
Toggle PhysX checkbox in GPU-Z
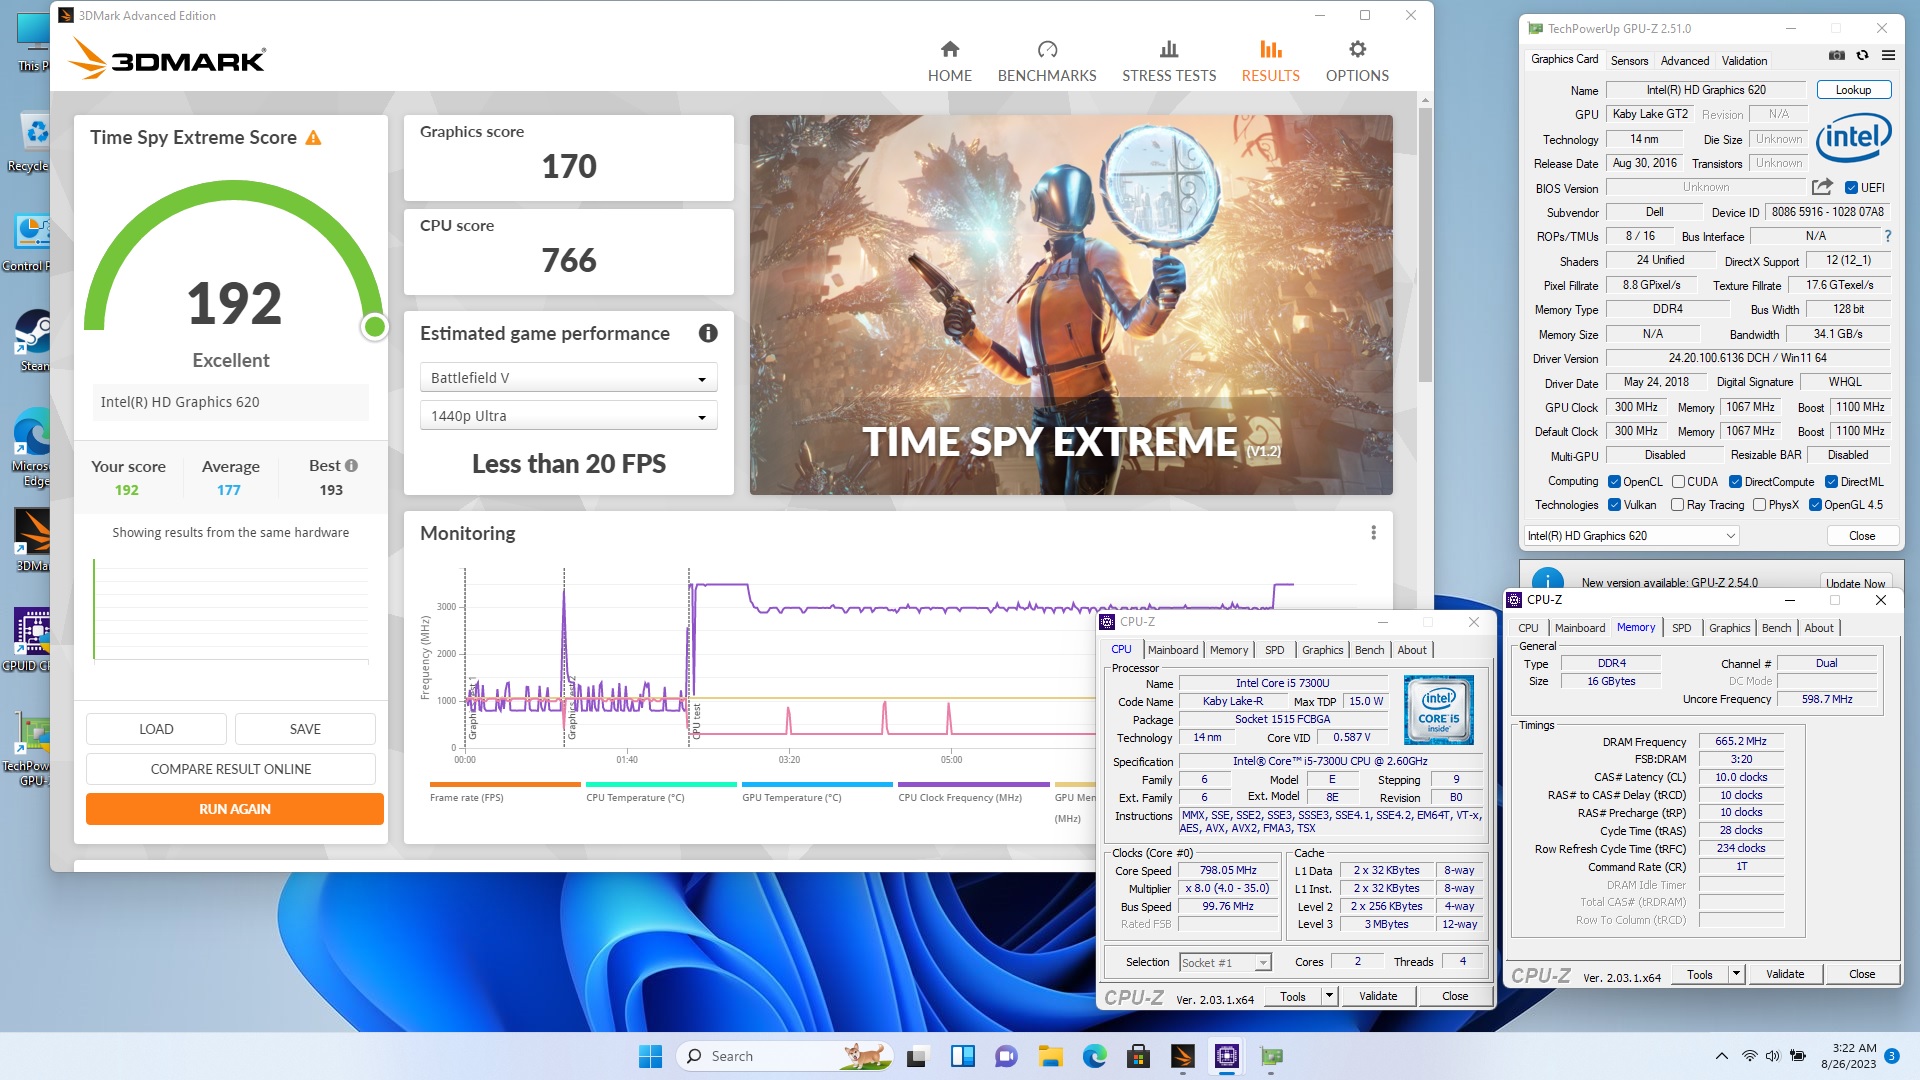coord(1759,505)
